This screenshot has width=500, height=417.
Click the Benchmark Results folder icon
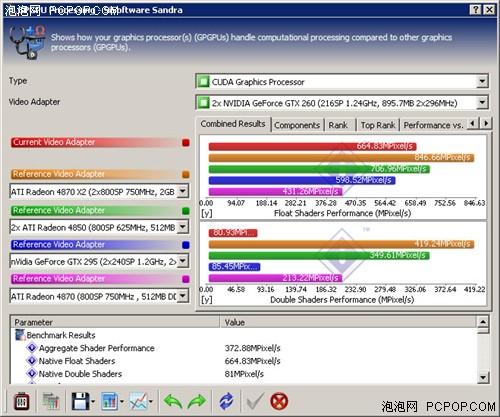20,335
